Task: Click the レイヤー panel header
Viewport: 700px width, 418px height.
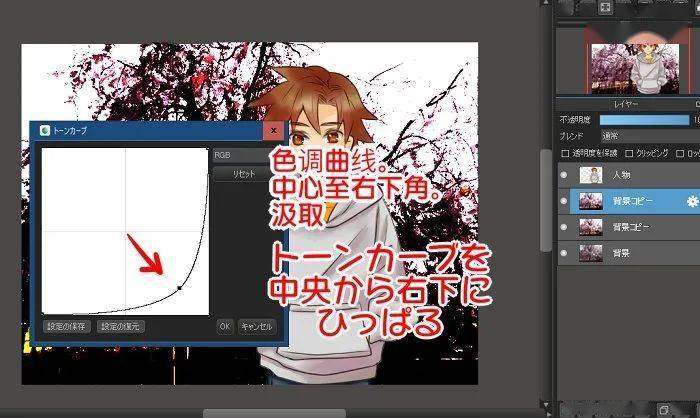Action: [628, 104]
